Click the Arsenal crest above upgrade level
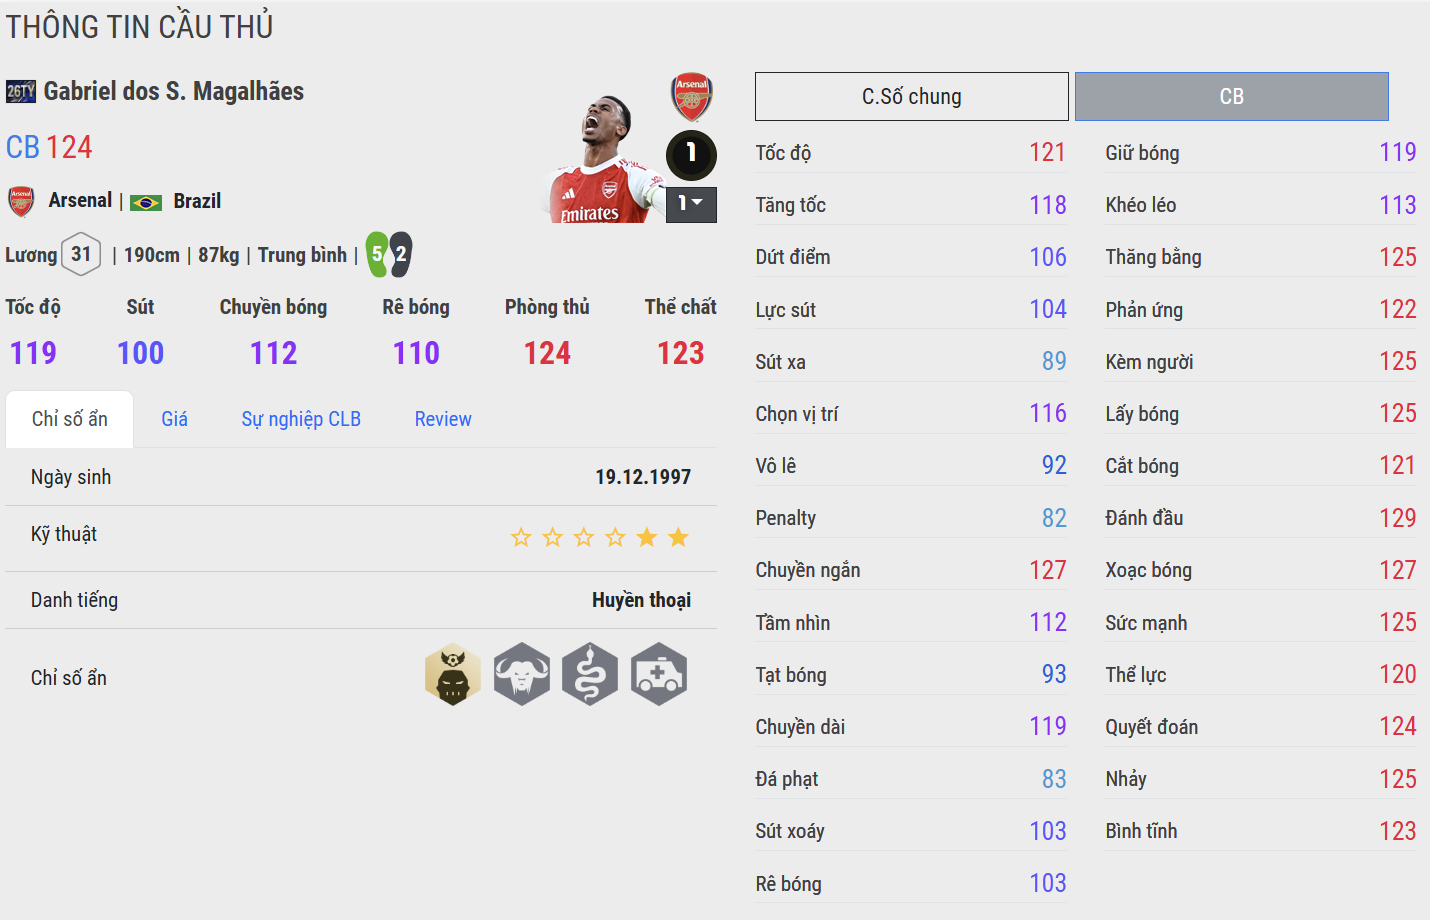The width and height of the screenshot is (1430, 920). [691, 97]
